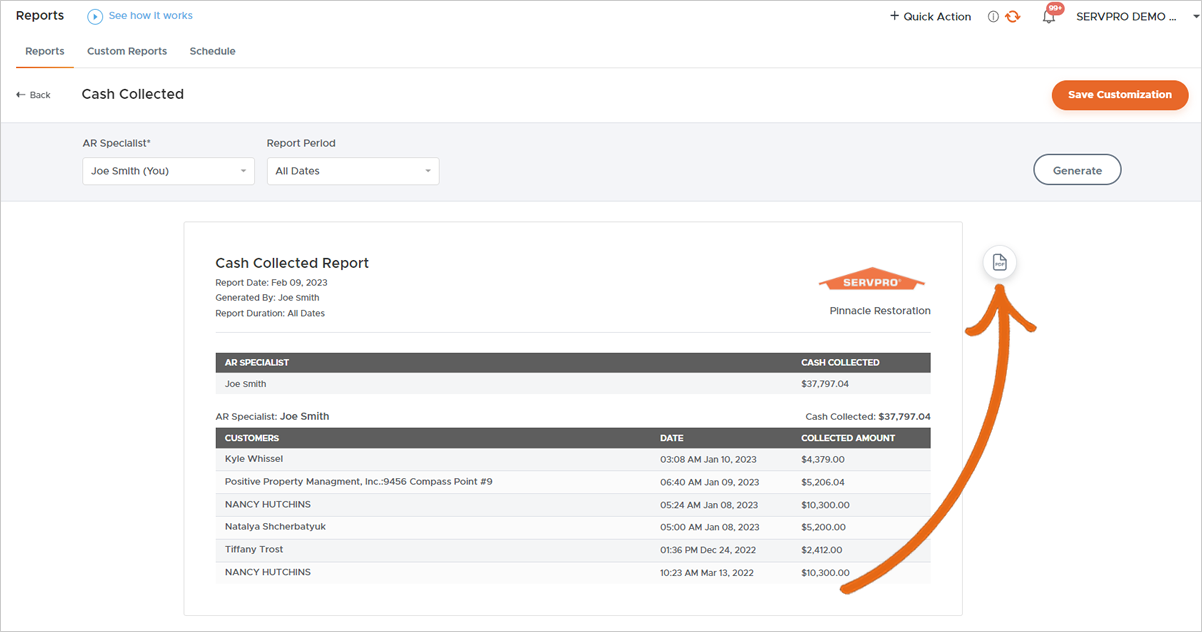Click the plus icon for Quick Action
The height and width of the screenshot is (632, 1202).
894,17
